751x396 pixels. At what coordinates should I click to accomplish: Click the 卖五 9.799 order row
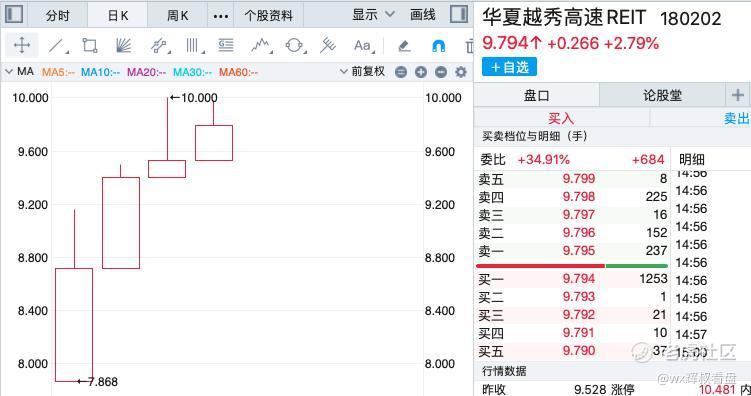click(572, 179)
